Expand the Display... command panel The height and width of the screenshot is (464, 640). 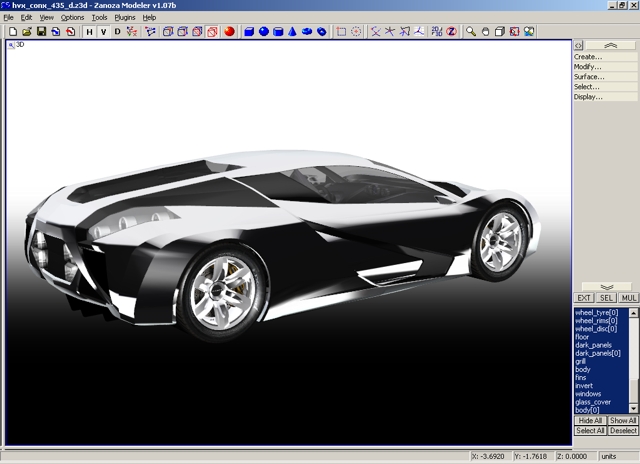(x=605, y=97)
